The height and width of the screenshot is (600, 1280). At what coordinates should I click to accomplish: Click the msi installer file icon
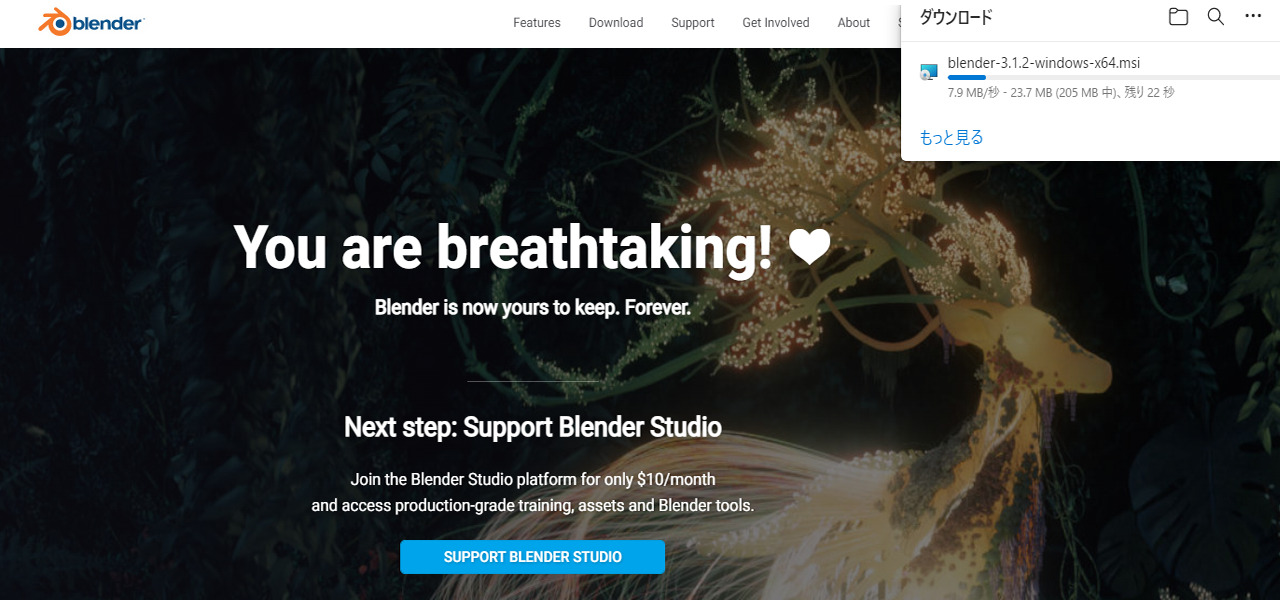tap(929, 71)
